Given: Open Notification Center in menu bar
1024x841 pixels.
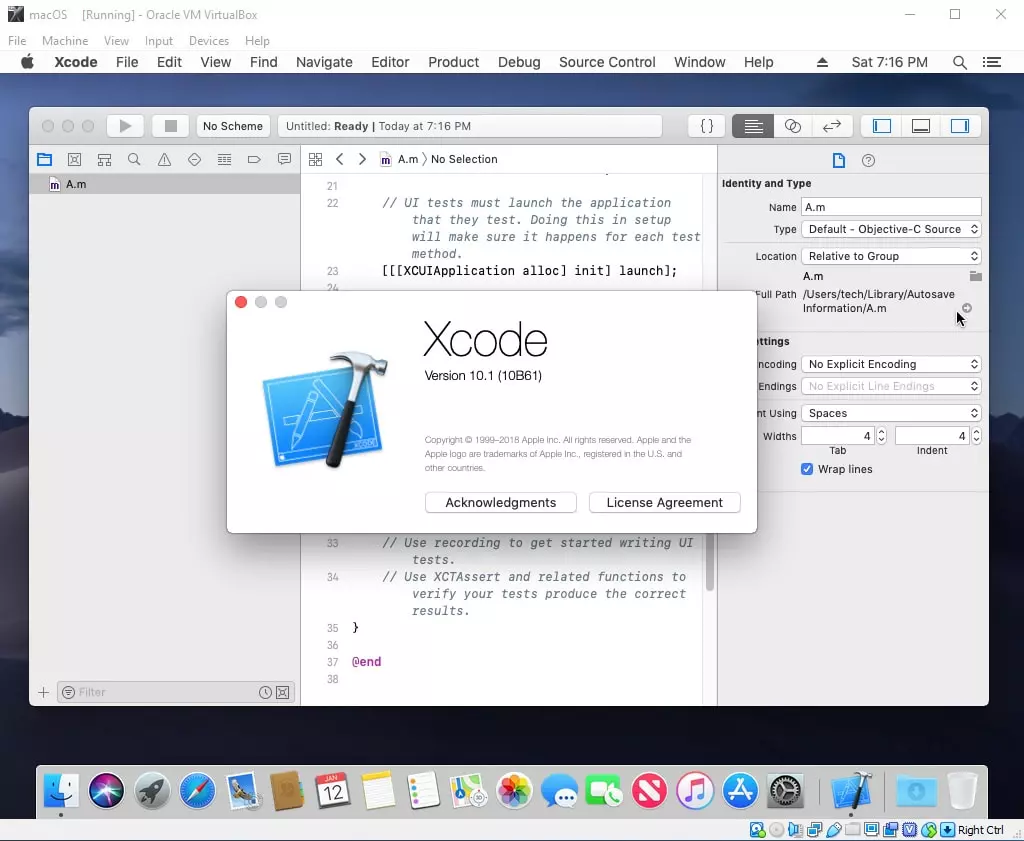Looking at the screenshot, I should click(991, 62).
